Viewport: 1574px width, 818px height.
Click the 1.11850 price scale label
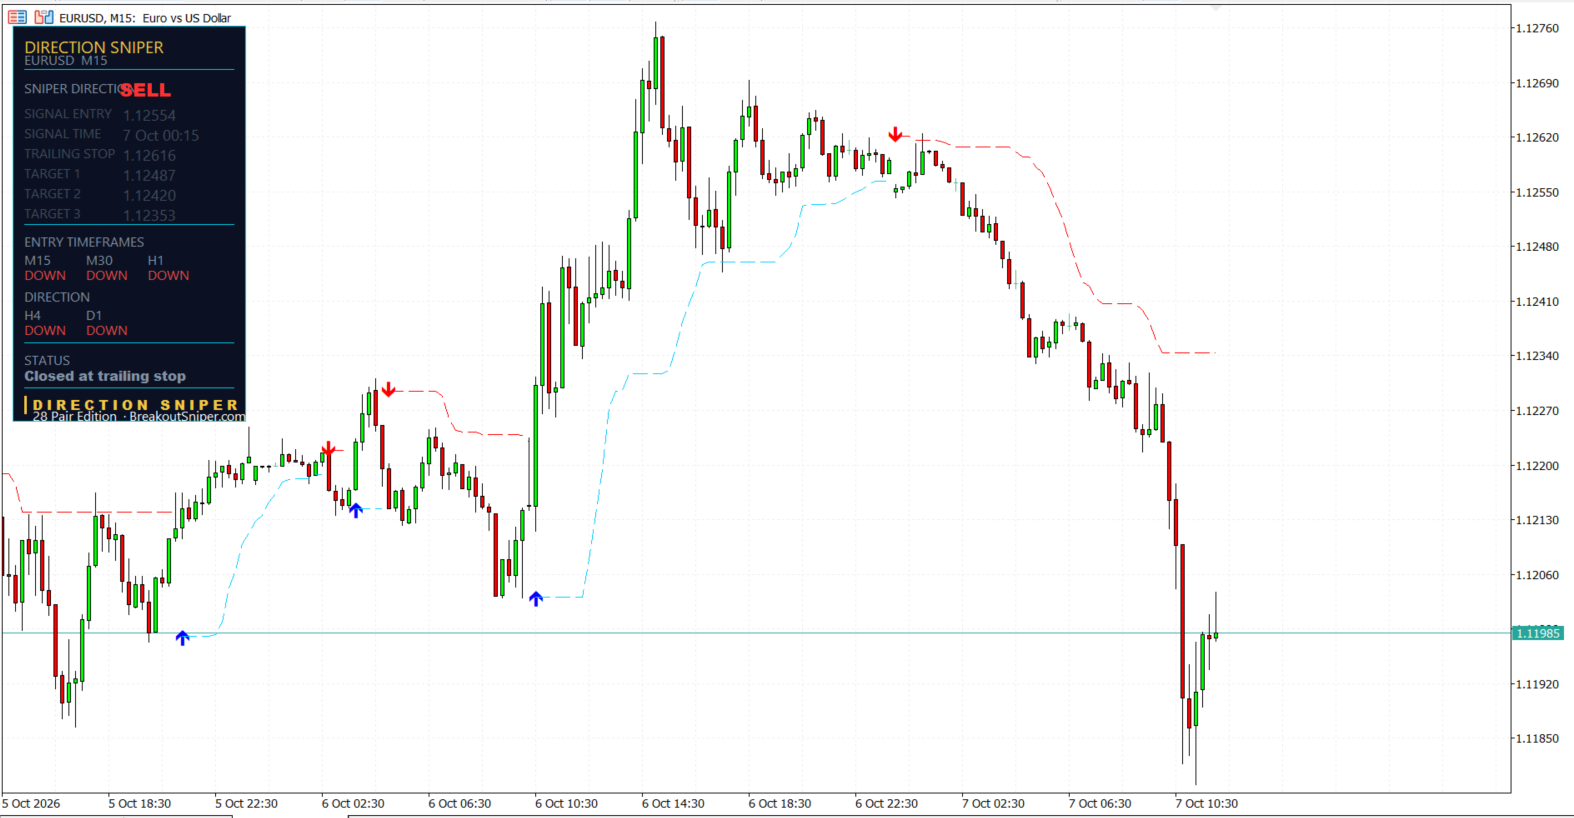1537,738
